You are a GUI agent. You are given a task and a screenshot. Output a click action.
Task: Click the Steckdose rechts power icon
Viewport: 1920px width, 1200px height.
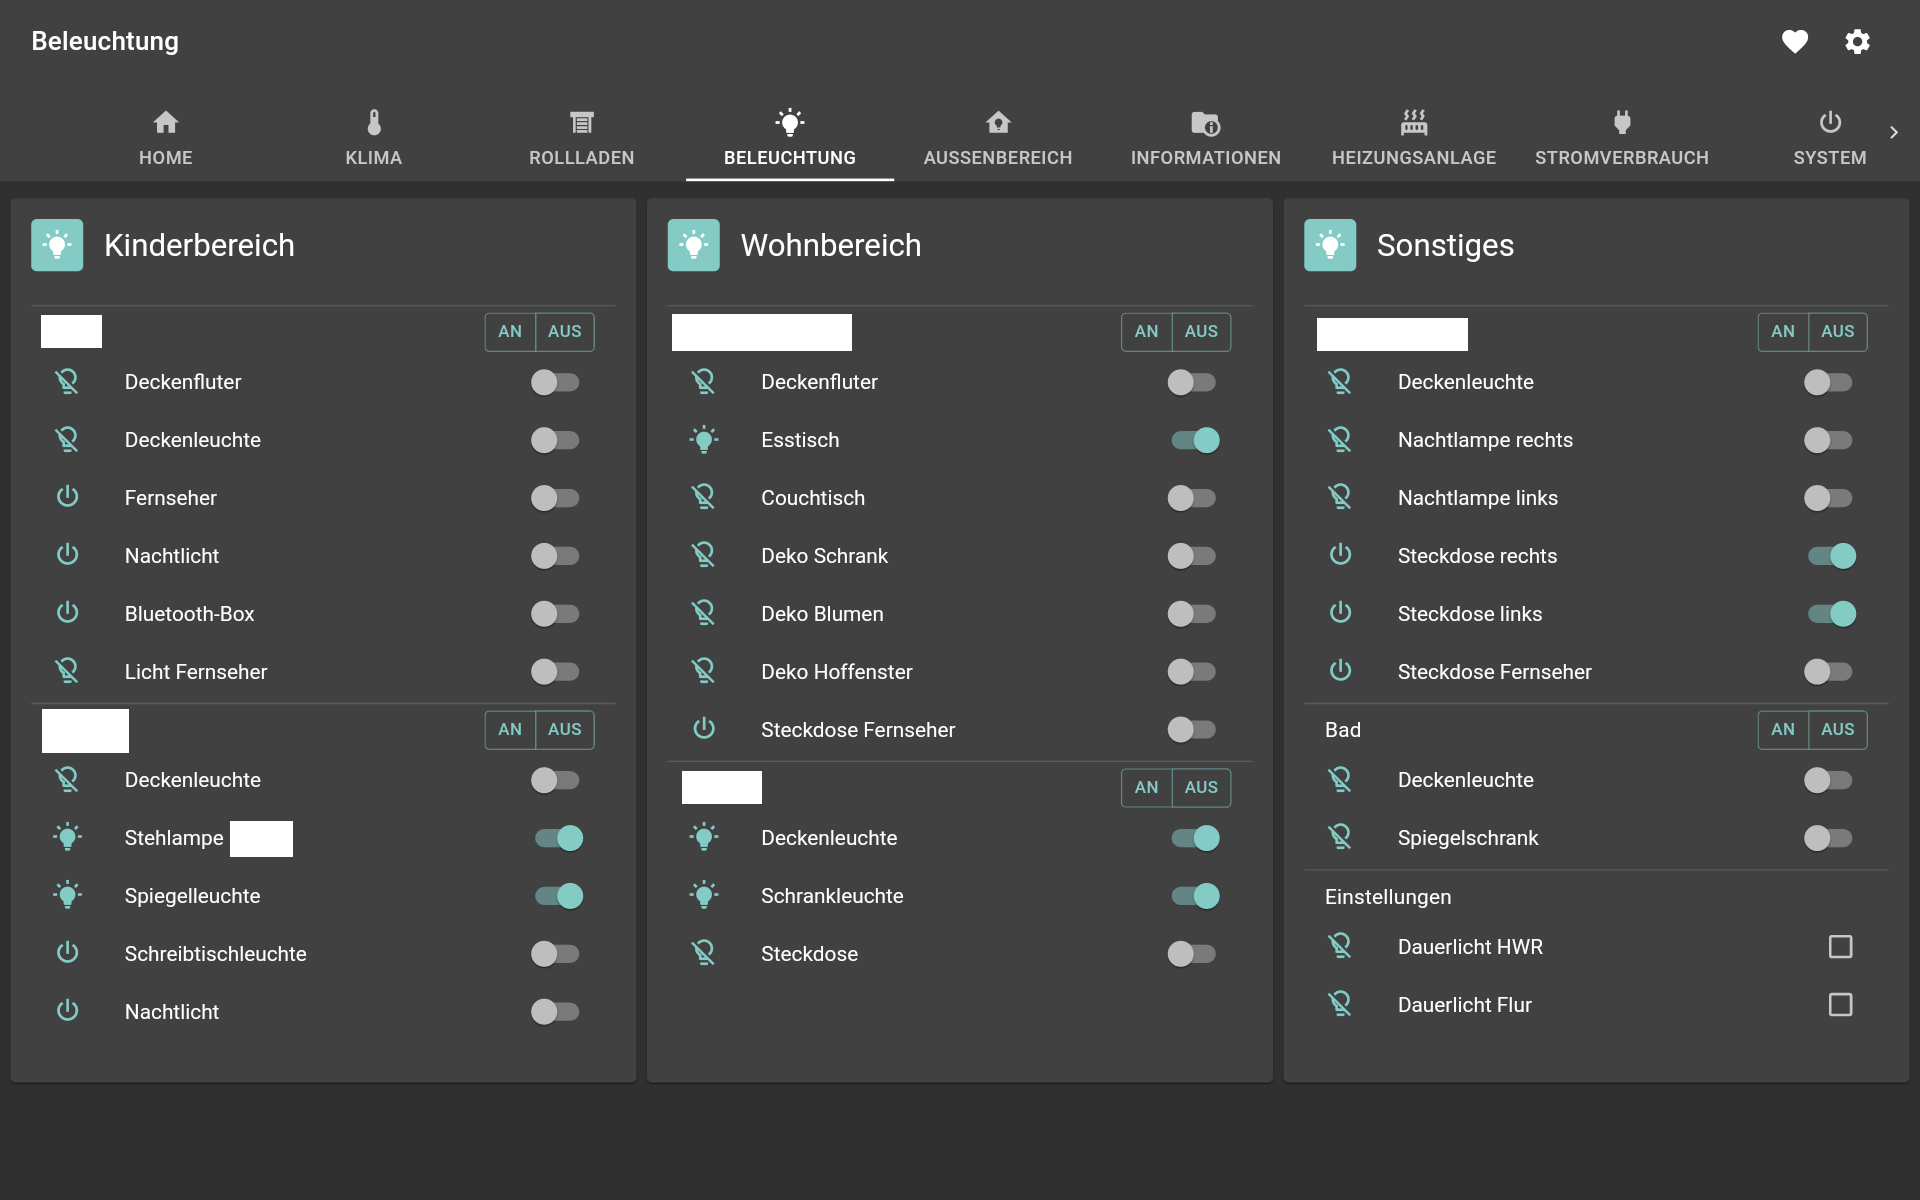(x=1340, y=554)
